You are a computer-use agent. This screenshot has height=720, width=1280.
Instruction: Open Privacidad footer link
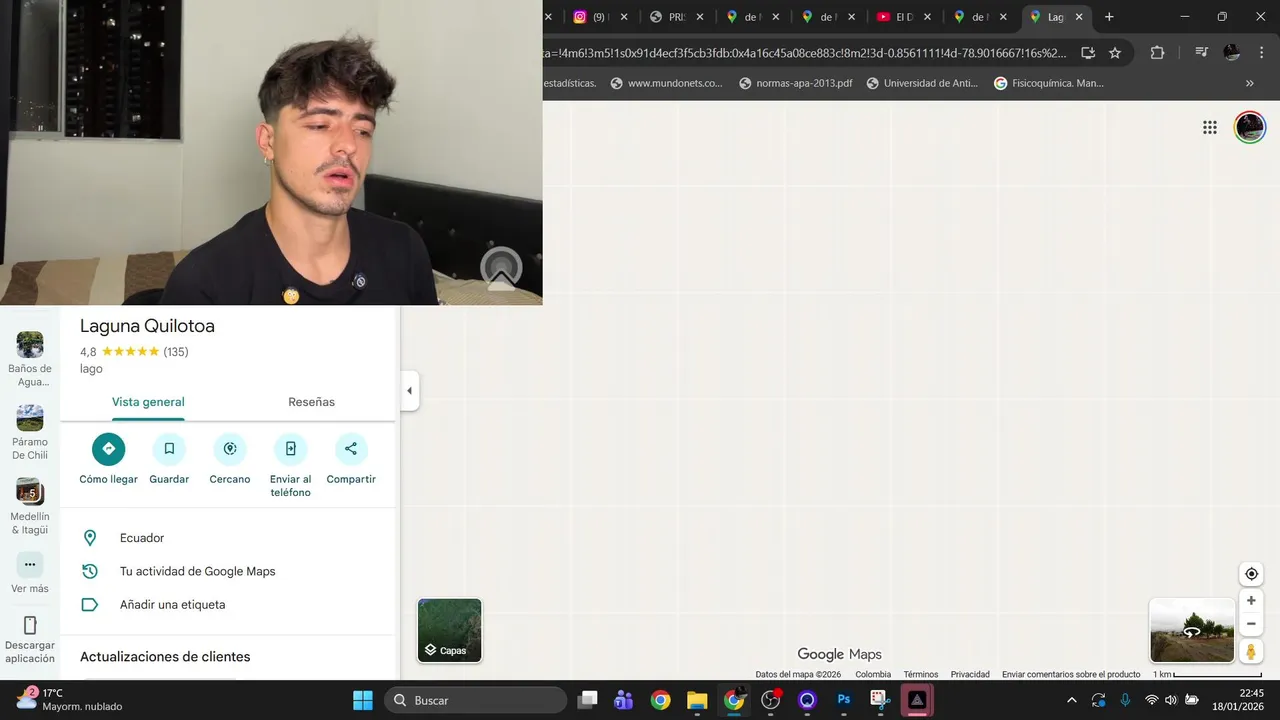[x=970, y=675]
